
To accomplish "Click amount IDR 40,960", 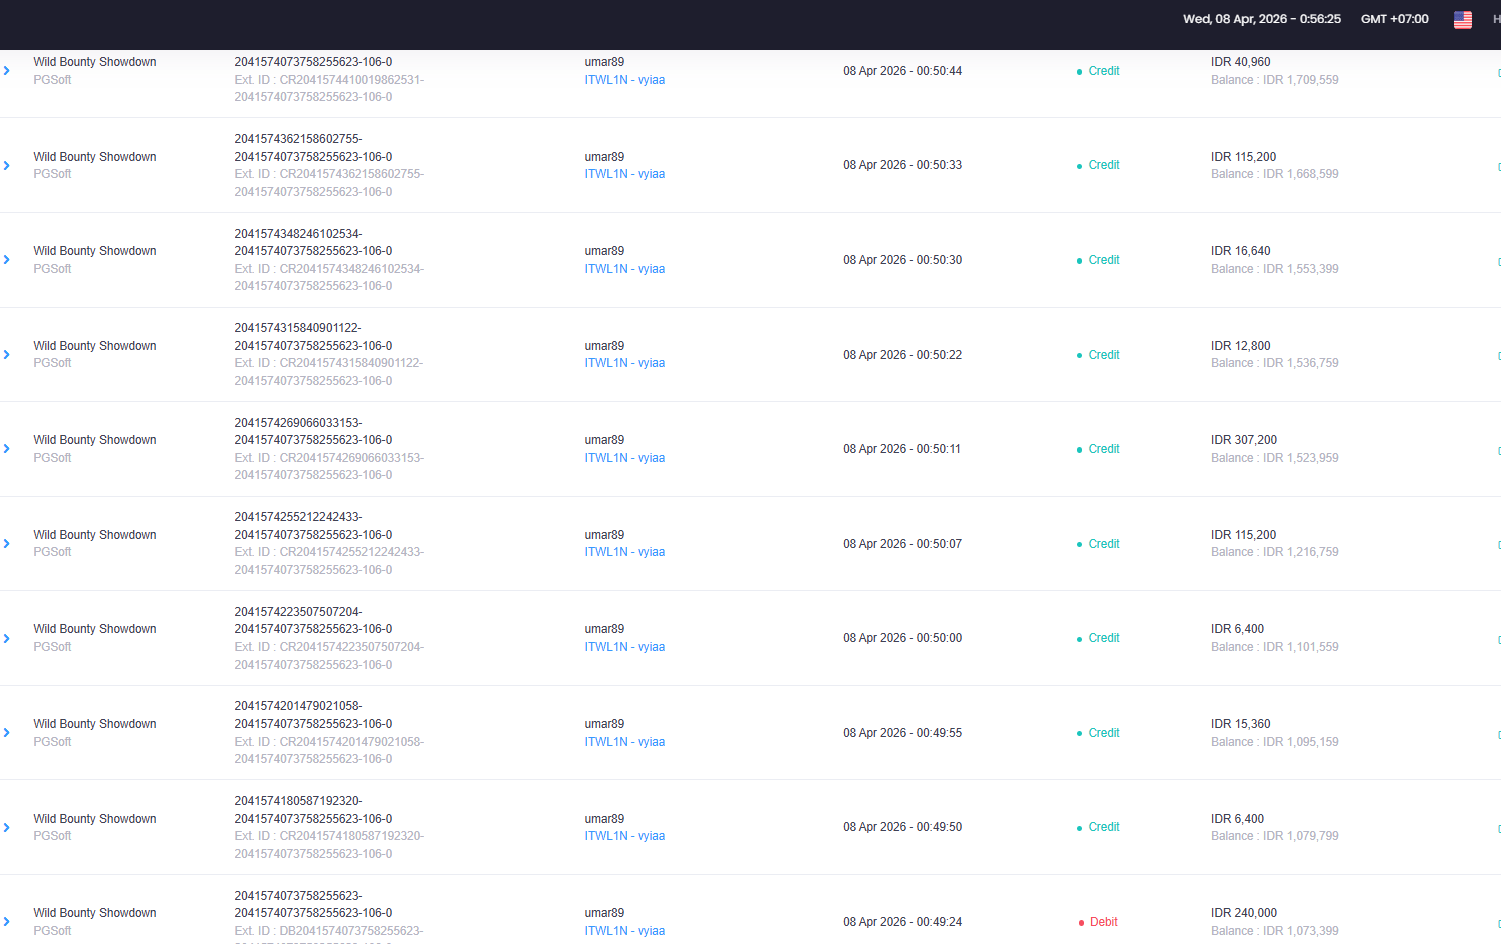I will [x=1241, y=62].
